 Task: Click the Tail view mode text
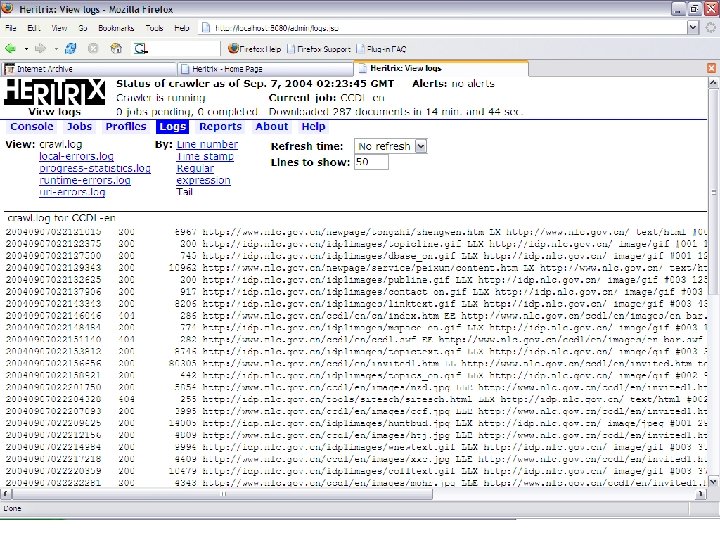[x=184, y=192]
